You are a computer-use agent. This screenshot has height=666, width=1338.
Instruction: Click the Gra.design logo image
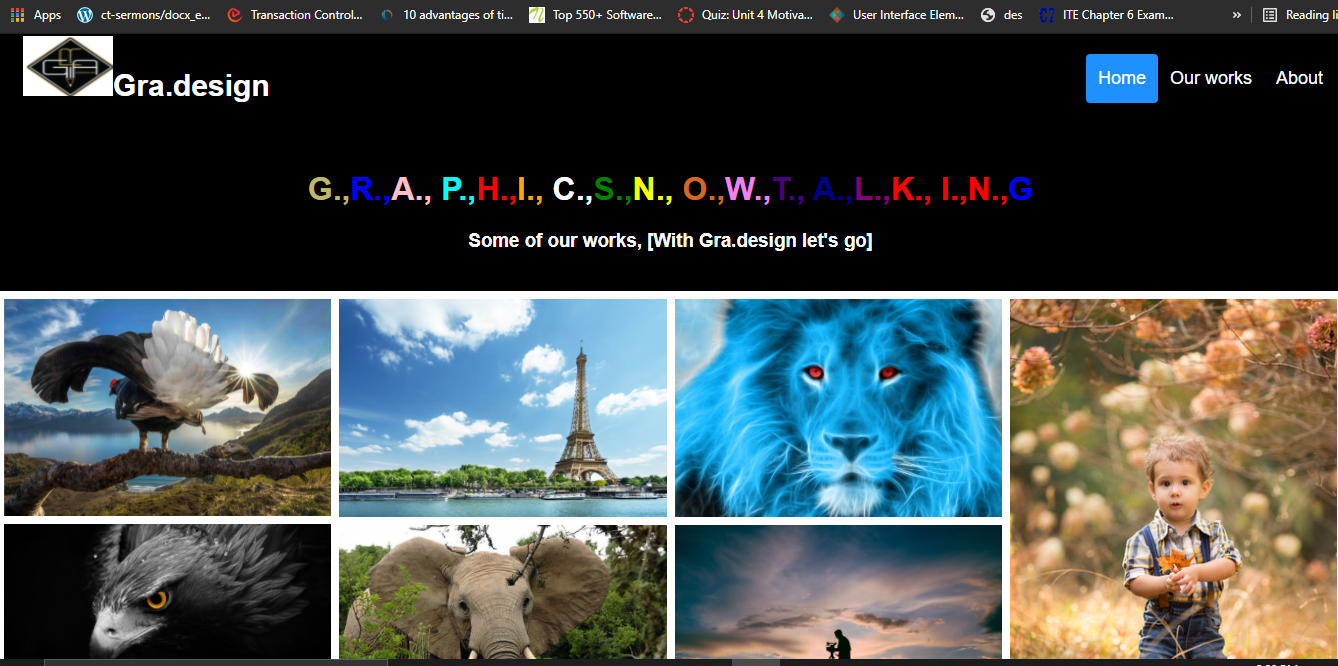[68, 66]
